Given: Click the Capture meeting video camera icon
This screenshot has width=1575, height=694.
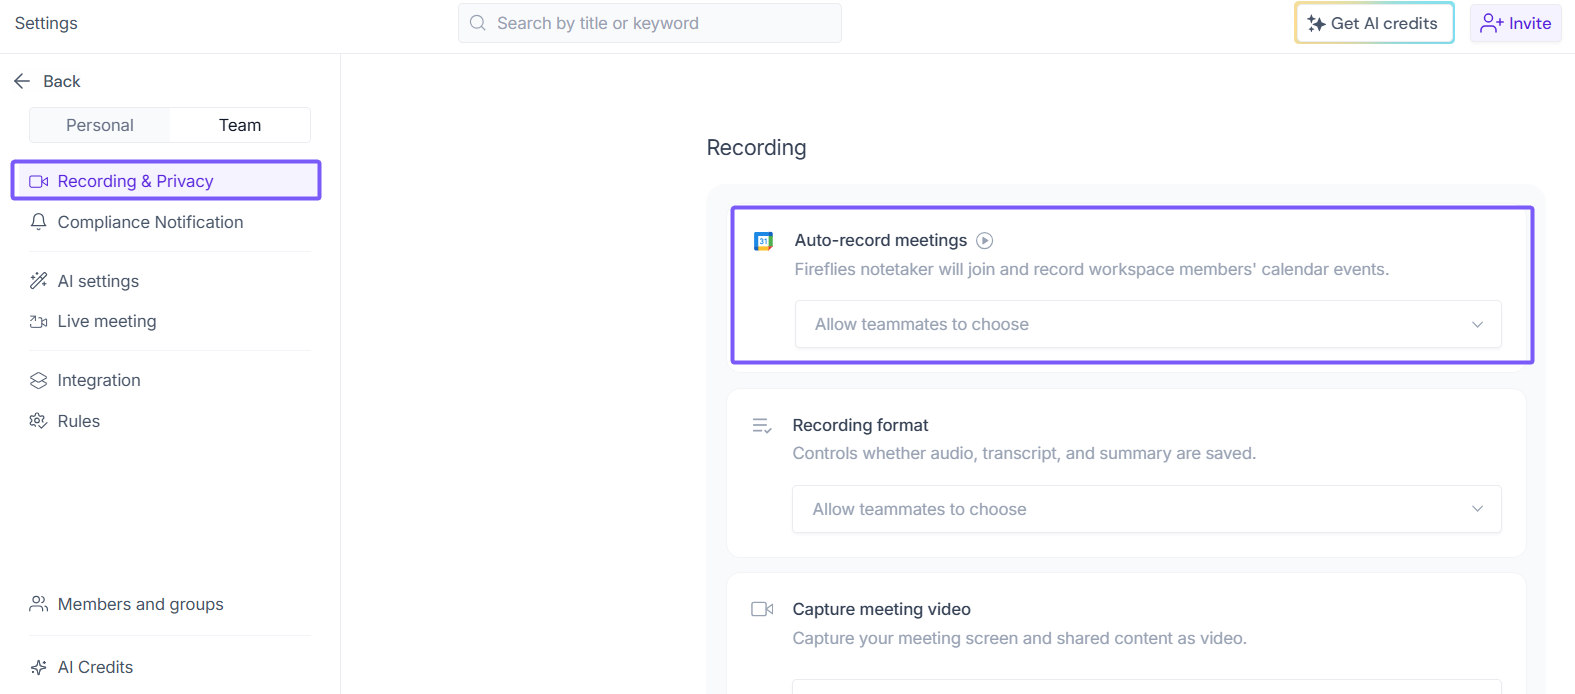Looking at the screenshot, I should coord(762,609).
